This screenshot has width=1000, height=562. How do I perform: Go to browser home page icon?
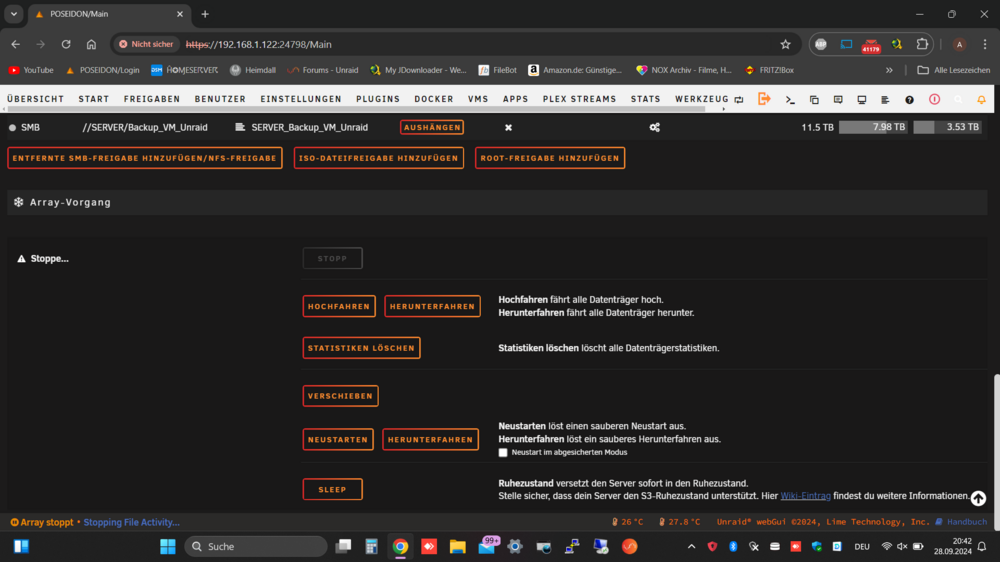pos(91,44)
